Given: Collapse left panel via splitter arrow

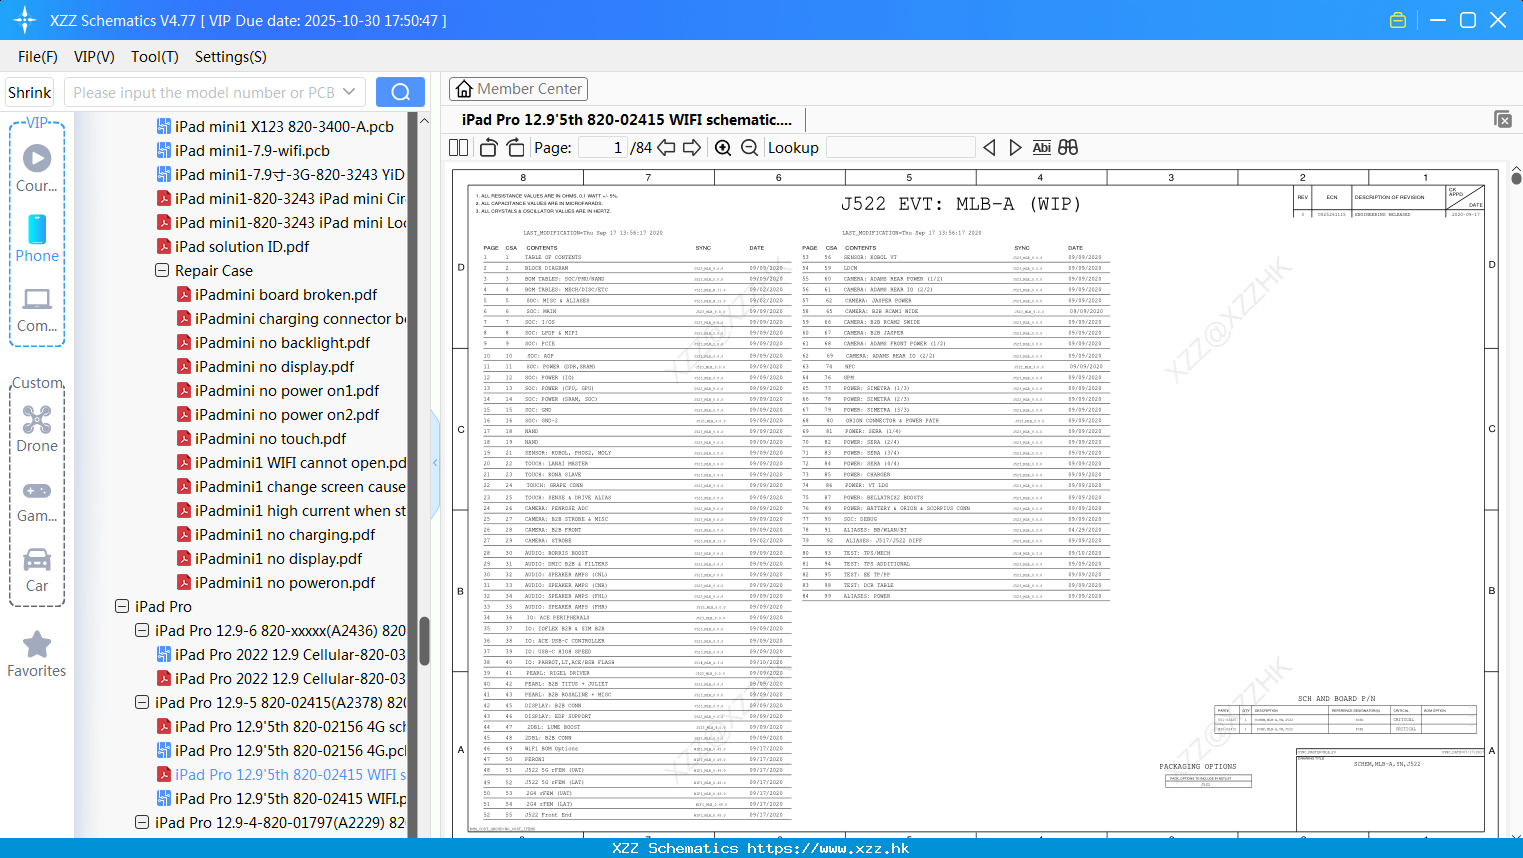Looking at the screenshot, I should (x=435, y=462).
